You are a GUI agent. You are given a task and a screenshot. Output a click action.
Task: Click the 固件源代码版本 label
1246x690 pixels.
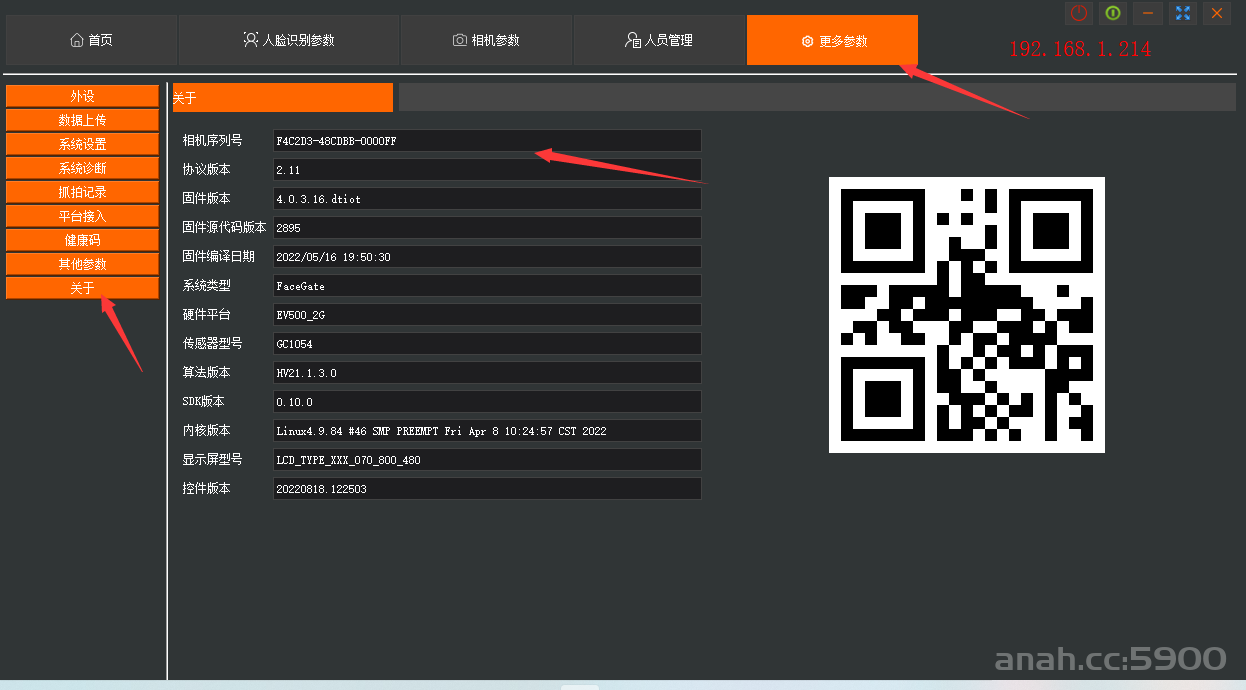coord(224,227)
